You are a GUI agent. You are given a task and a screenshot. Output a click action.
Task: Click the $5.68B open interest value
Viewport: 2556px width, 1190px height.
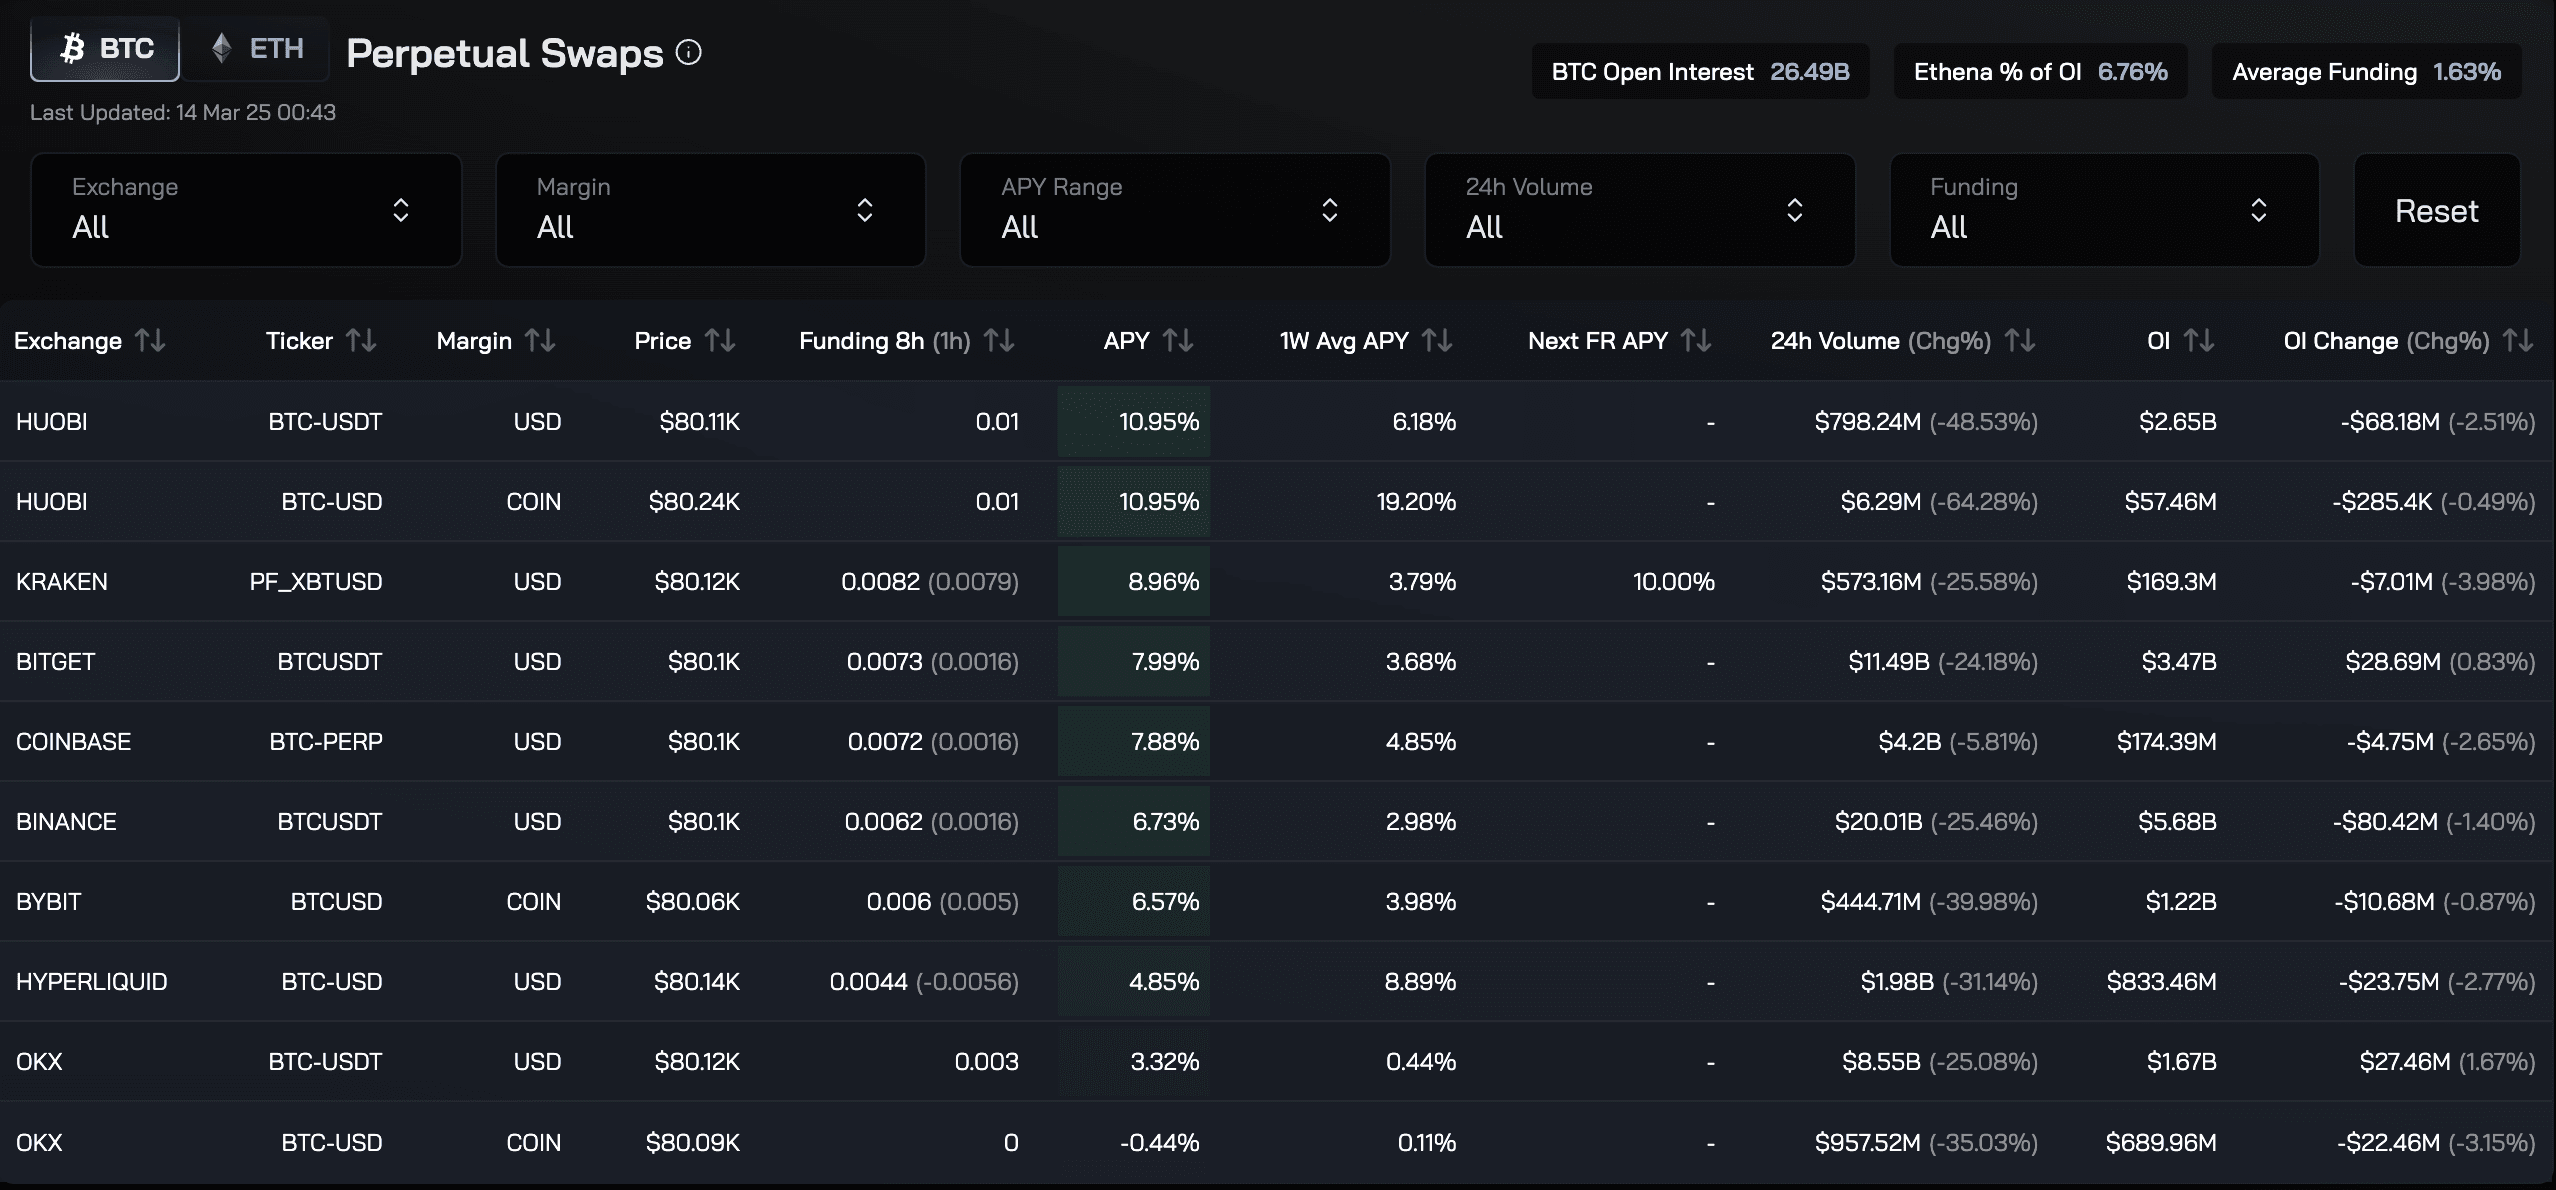[2177, 822]
